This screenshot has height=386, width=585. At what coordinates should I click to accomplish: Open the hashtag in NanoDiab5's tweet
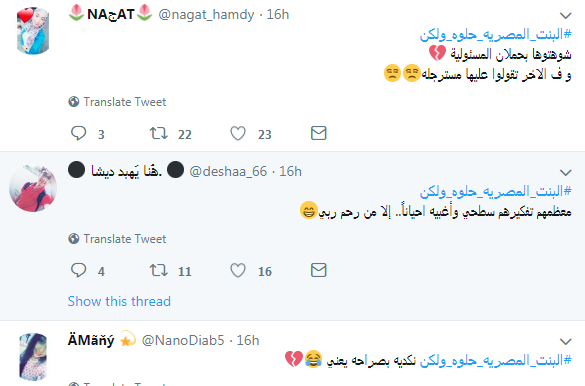click(x=495, y=360)
